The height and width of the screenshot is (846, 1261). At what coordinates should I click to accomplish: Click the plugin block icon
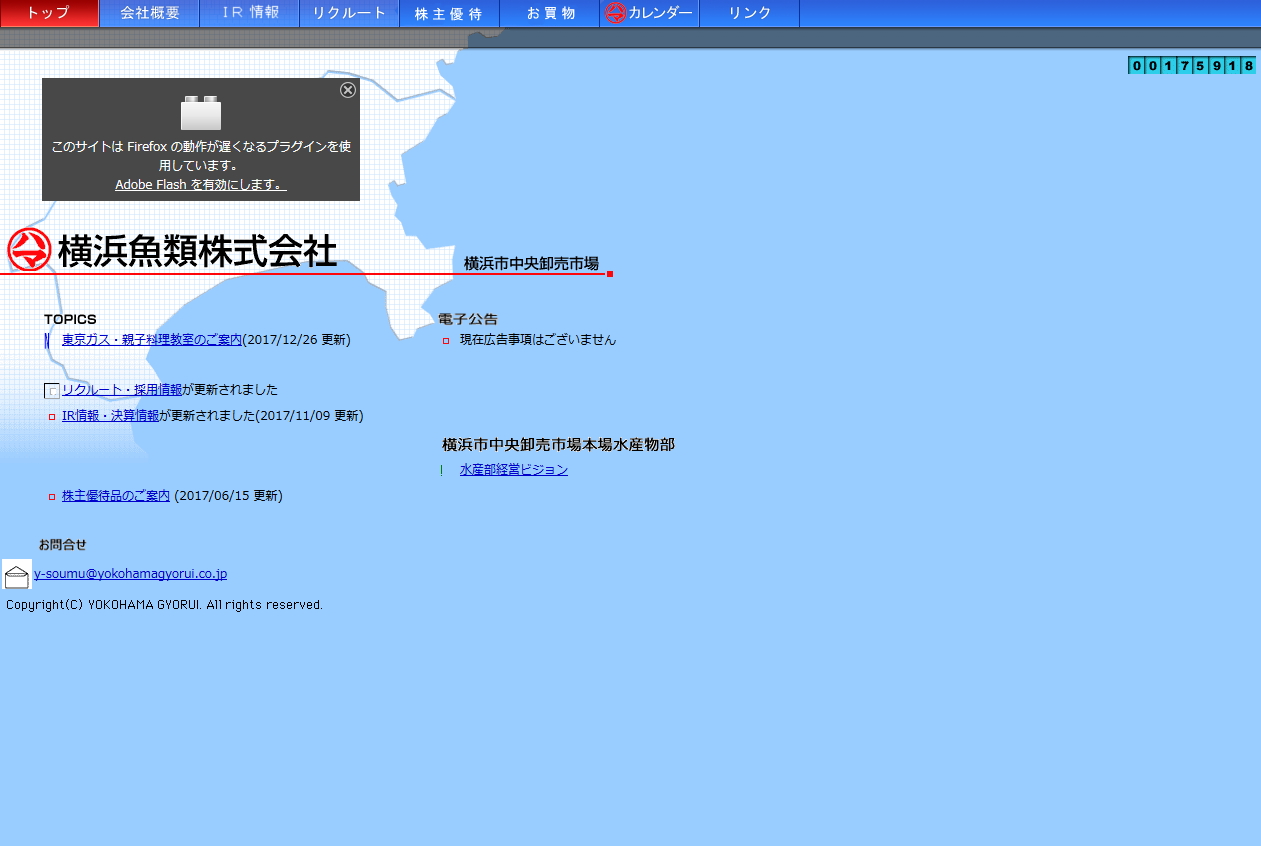point(201,113)
